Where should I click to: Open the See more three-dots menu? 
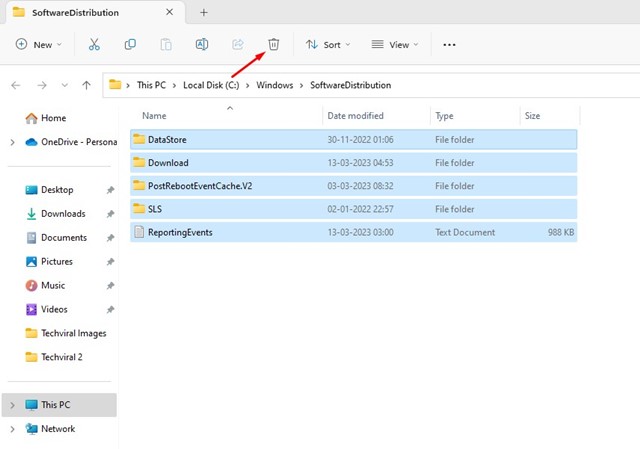click(x=449, y=45)
